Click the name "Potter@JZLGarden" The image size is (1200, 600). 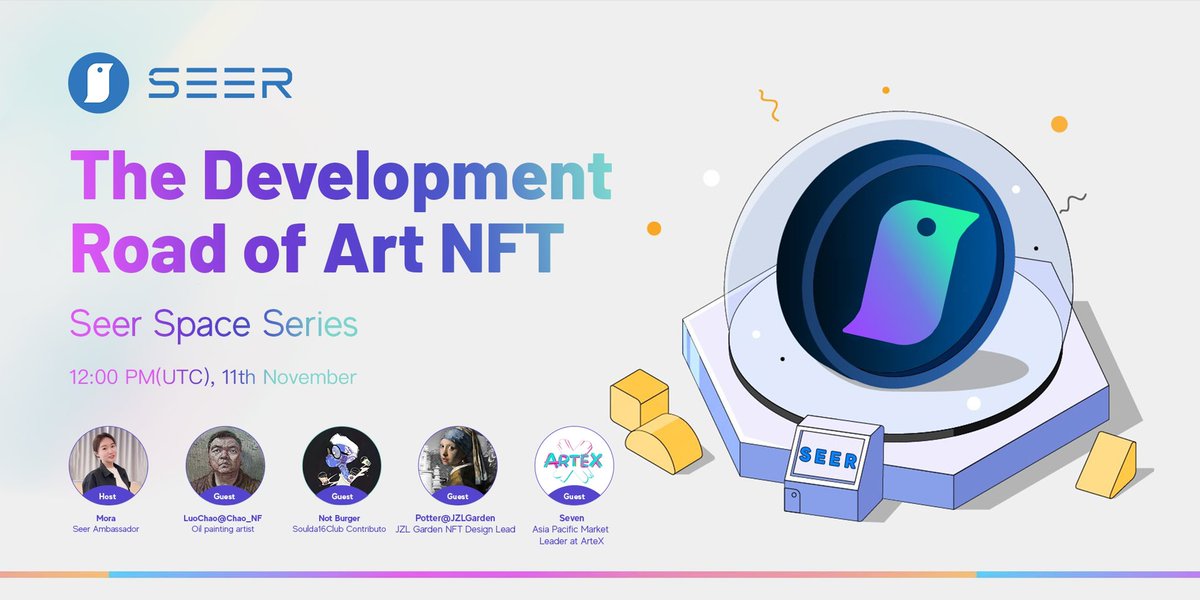pyautogui.click(x=457, y=518)
